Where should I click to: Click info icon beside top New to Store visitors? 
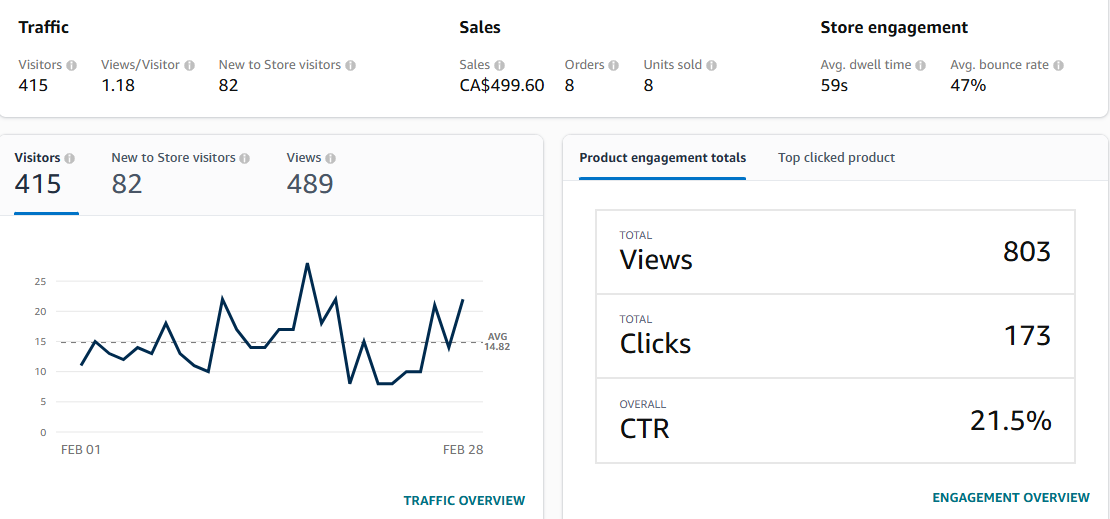click(x=351, y=65)
